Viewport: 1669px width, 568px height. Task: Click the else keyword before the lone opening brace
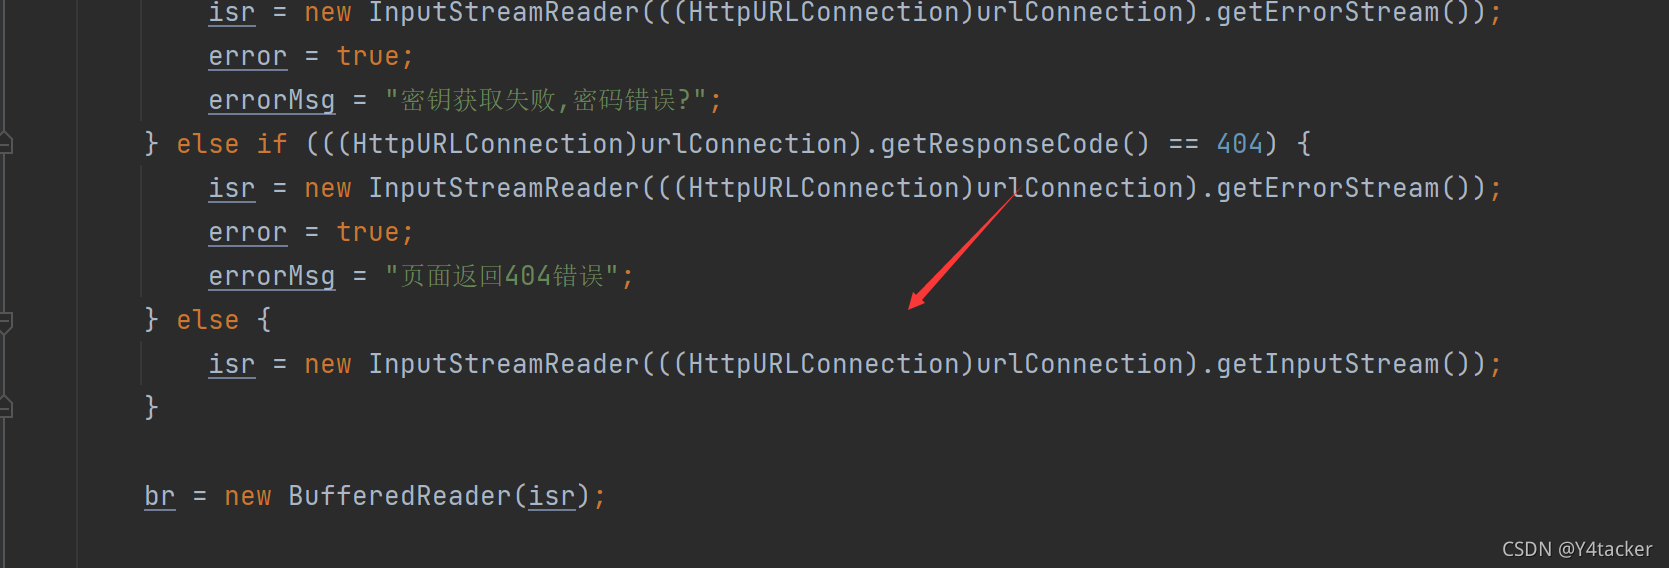point(208,320)
